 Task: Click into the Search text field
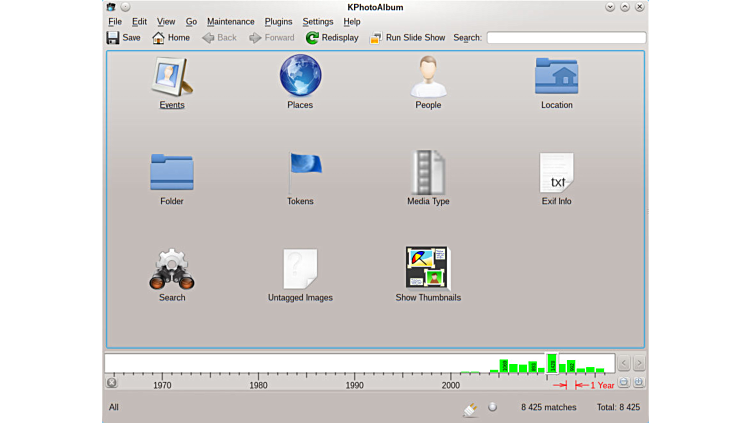click(x=565, y=38)
